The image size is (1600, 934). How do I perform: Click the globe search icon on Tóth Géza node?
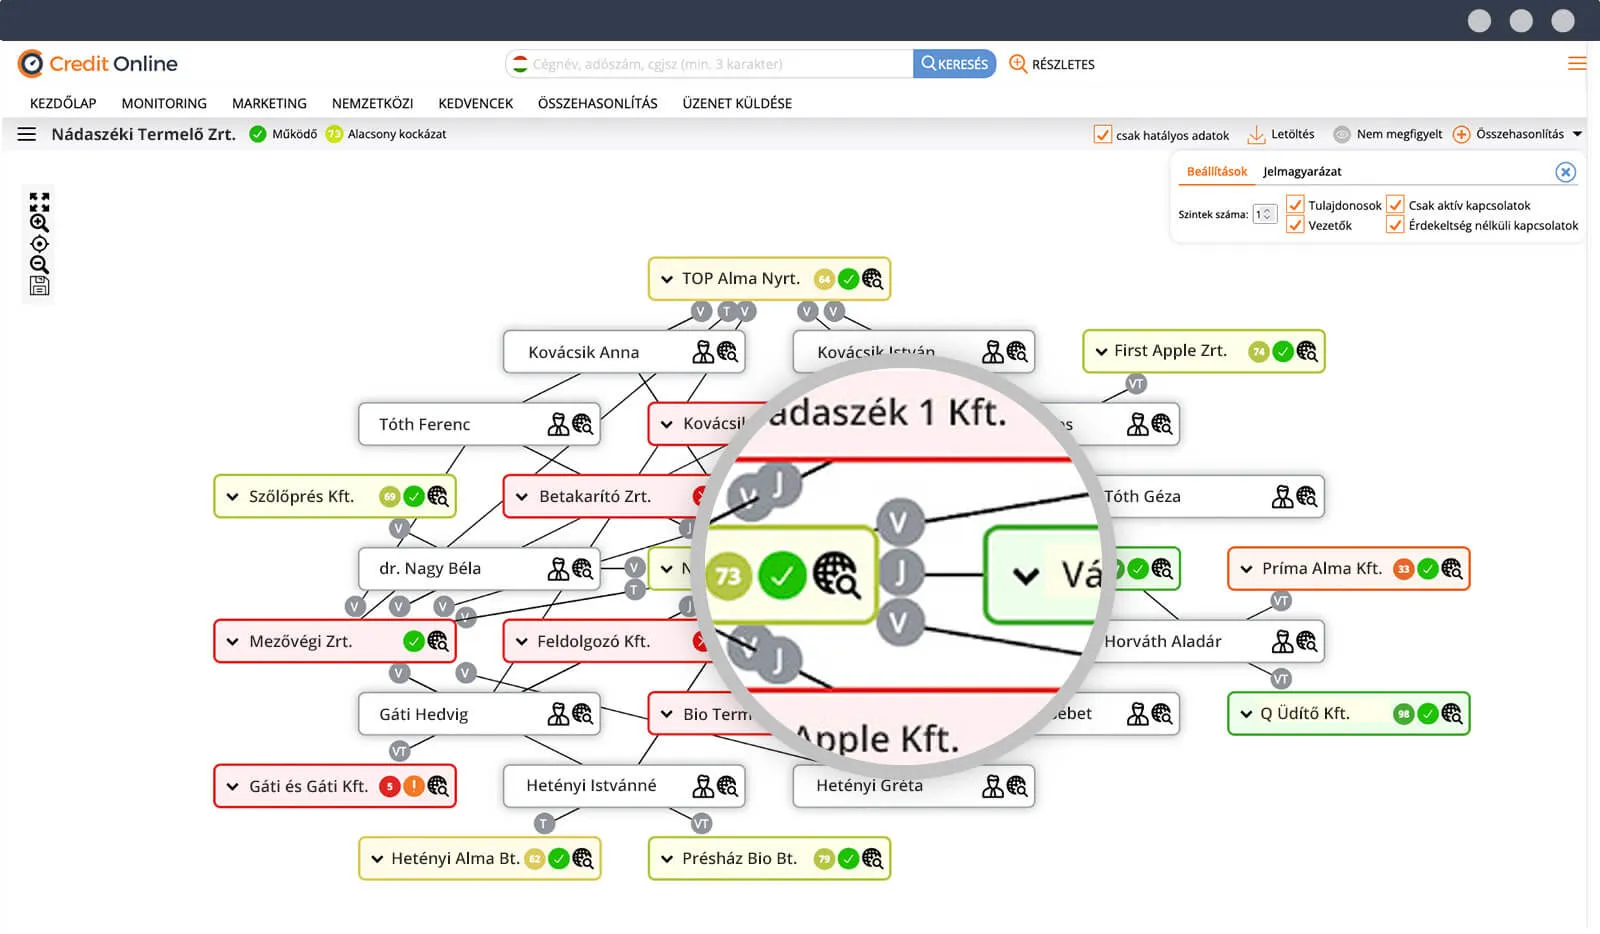[1307, 495]
